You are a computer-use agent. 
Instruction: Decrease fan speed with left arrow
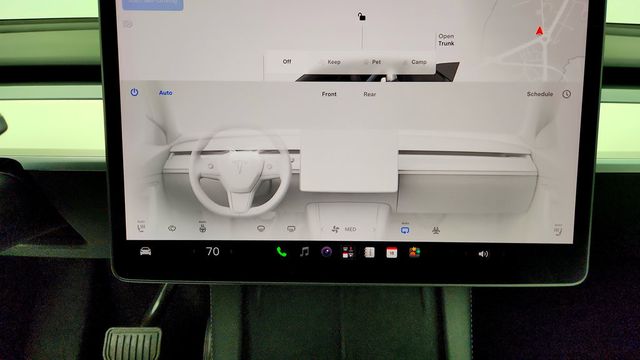(x=322, y=229)
